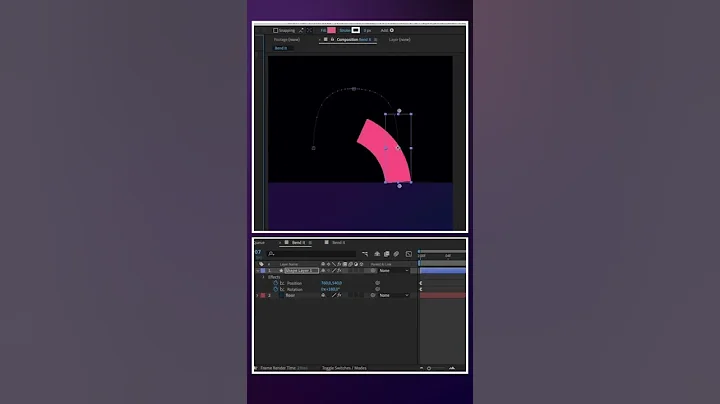The height and width of the screenshot is (404, 720).
Task: Toggle the Motion Blur enable icon
Action: click(x=396, y=253)
